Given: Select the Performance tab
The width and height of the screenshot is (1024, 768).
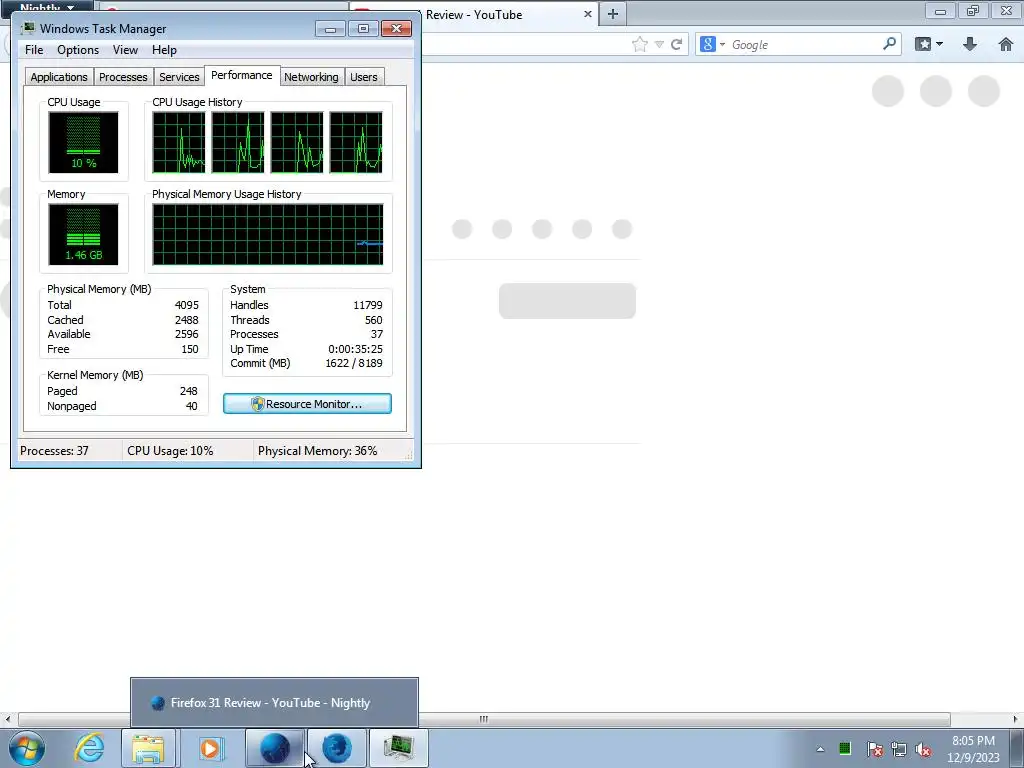Looking at the screenshot, I should [242, 75].
